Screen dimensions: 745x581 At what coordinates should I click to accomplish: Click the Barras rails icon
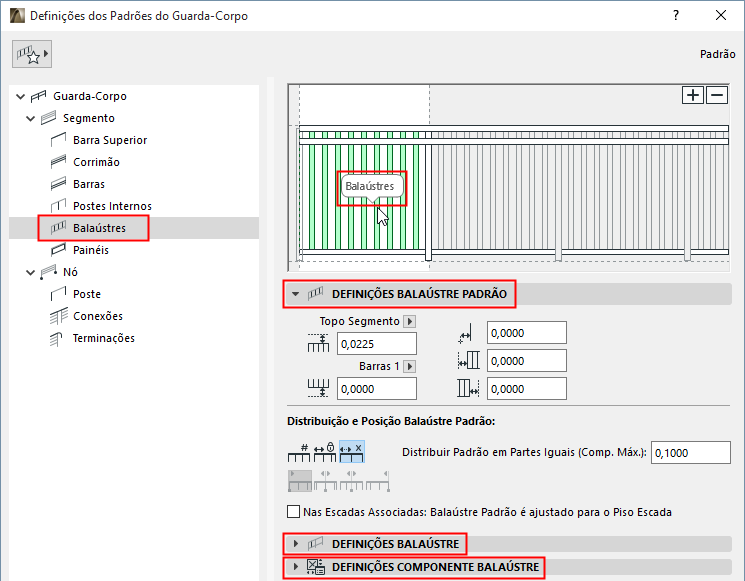coord(58,184)
